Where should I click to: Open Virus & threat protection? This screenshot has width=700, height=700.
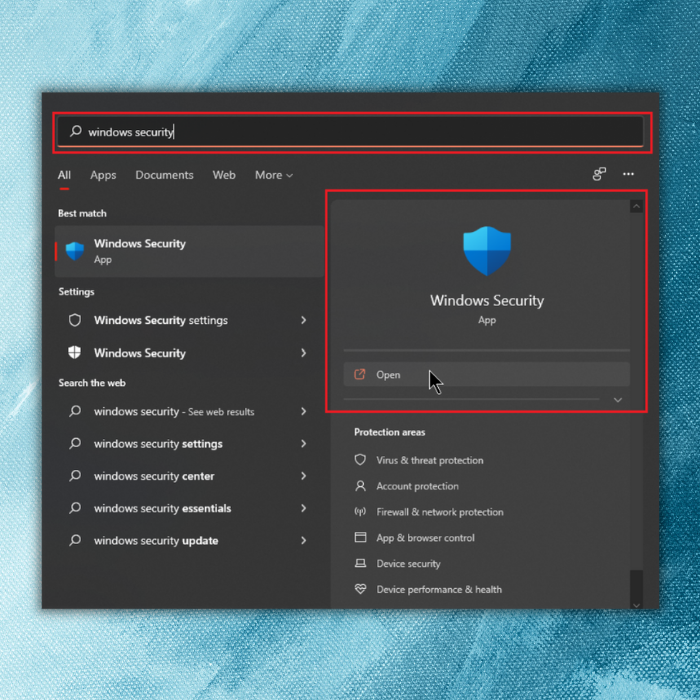pyautogui.click(x=429, y=460)
